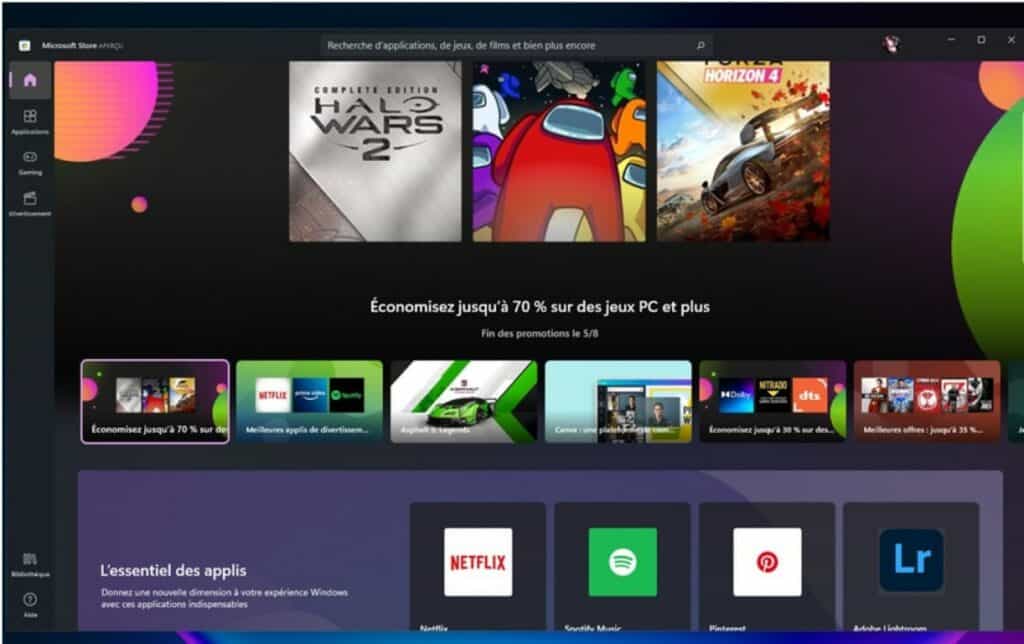Image resolution: width=1024 pixels, height=644 pixels.
Task: Select the Canva carousel card
Action: [618, 401]
